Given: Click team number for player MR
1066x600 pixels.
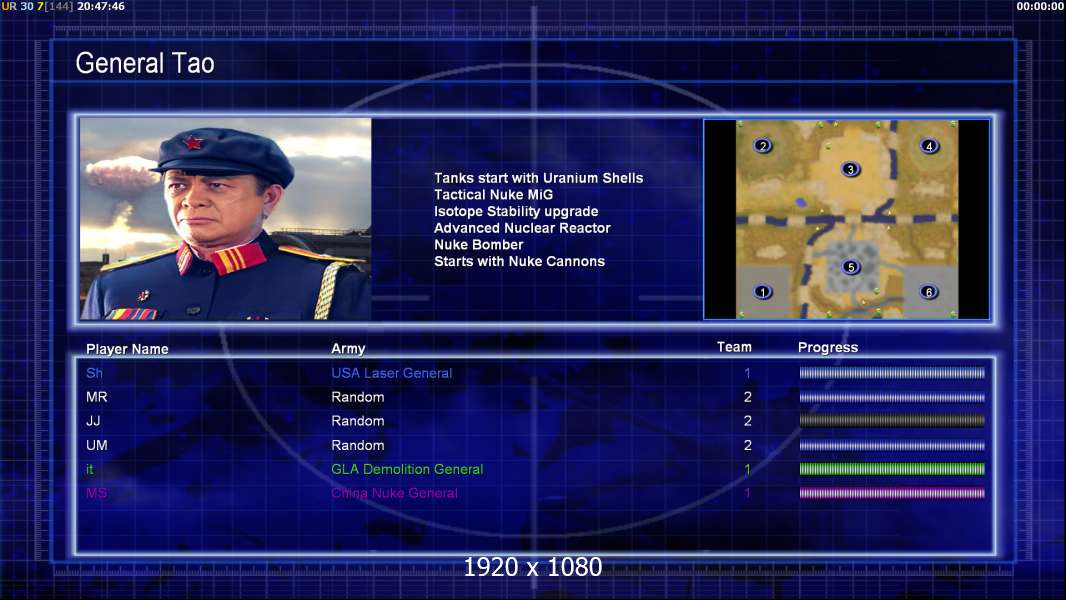Looking at the screenshot, I should click(x=747, y=397).
